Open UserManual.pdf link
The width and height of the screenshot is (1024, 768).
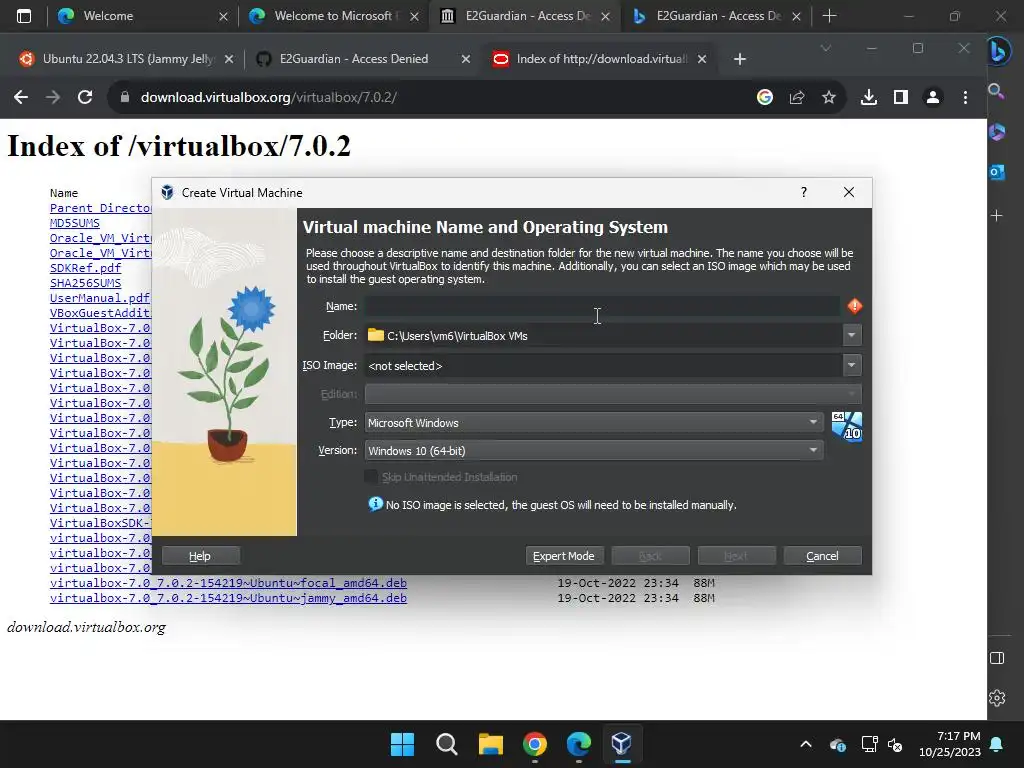pos(100,298)
